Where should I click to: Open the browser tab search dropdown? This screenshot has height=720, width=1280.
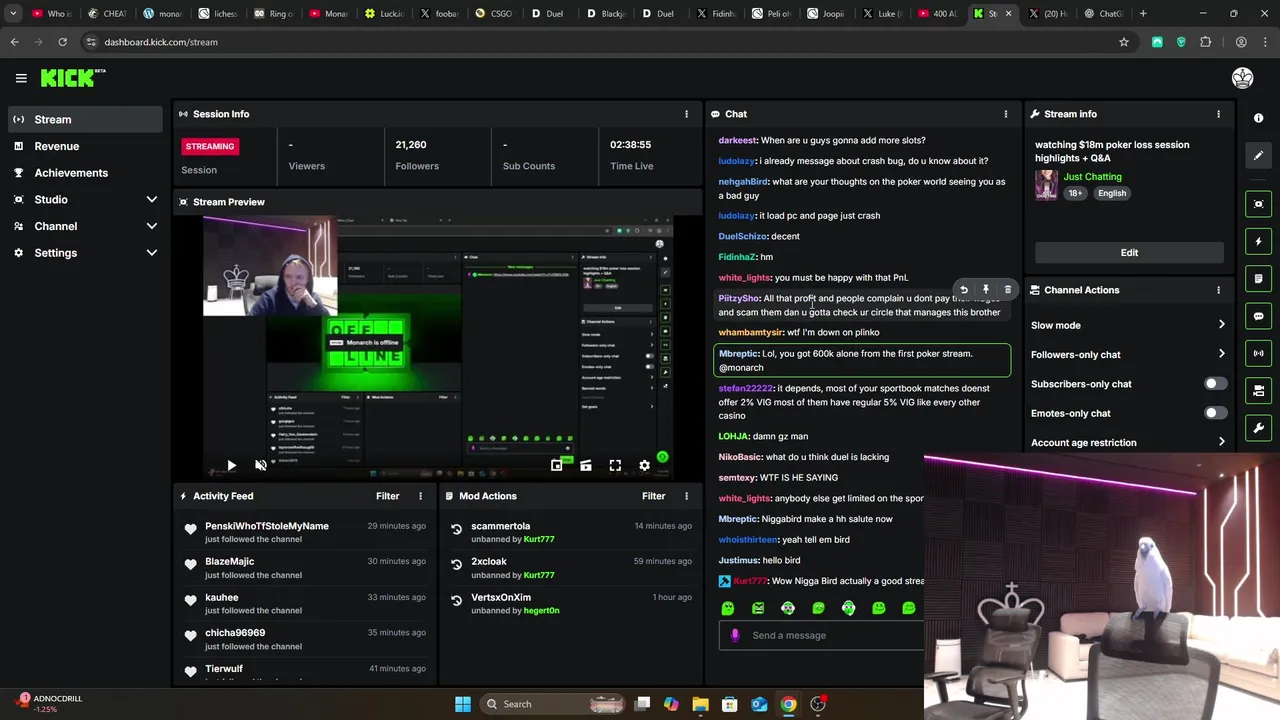coord(13,14)
